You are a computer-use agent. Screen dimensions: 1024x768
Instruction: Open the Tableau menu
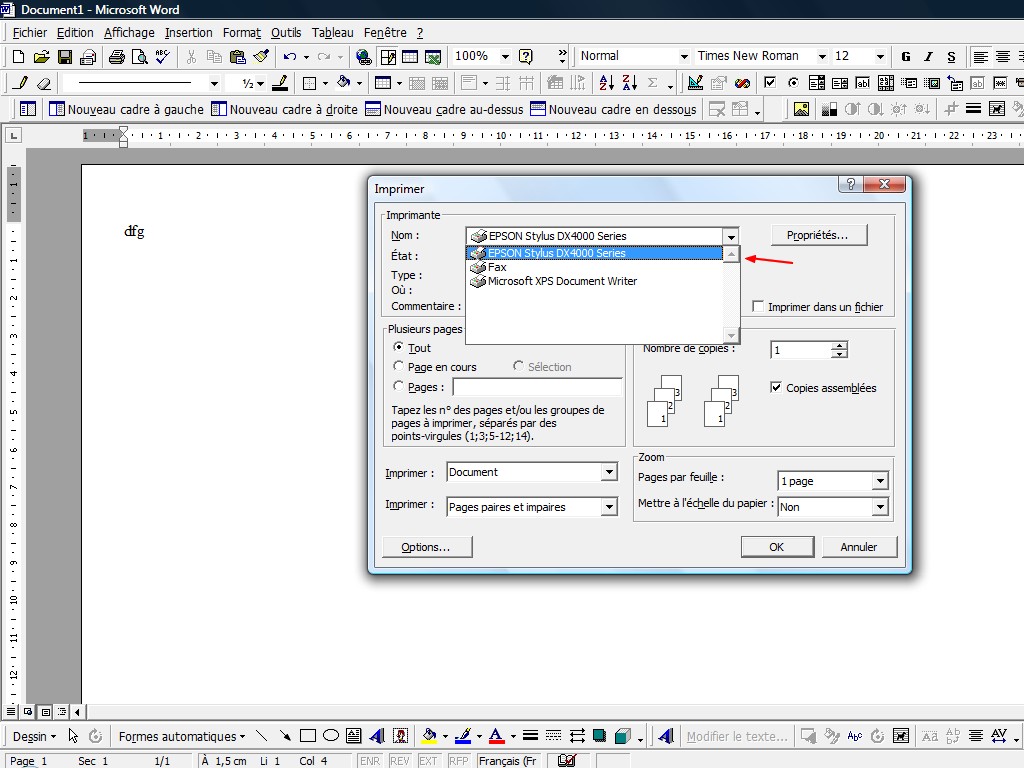point(332,33)
